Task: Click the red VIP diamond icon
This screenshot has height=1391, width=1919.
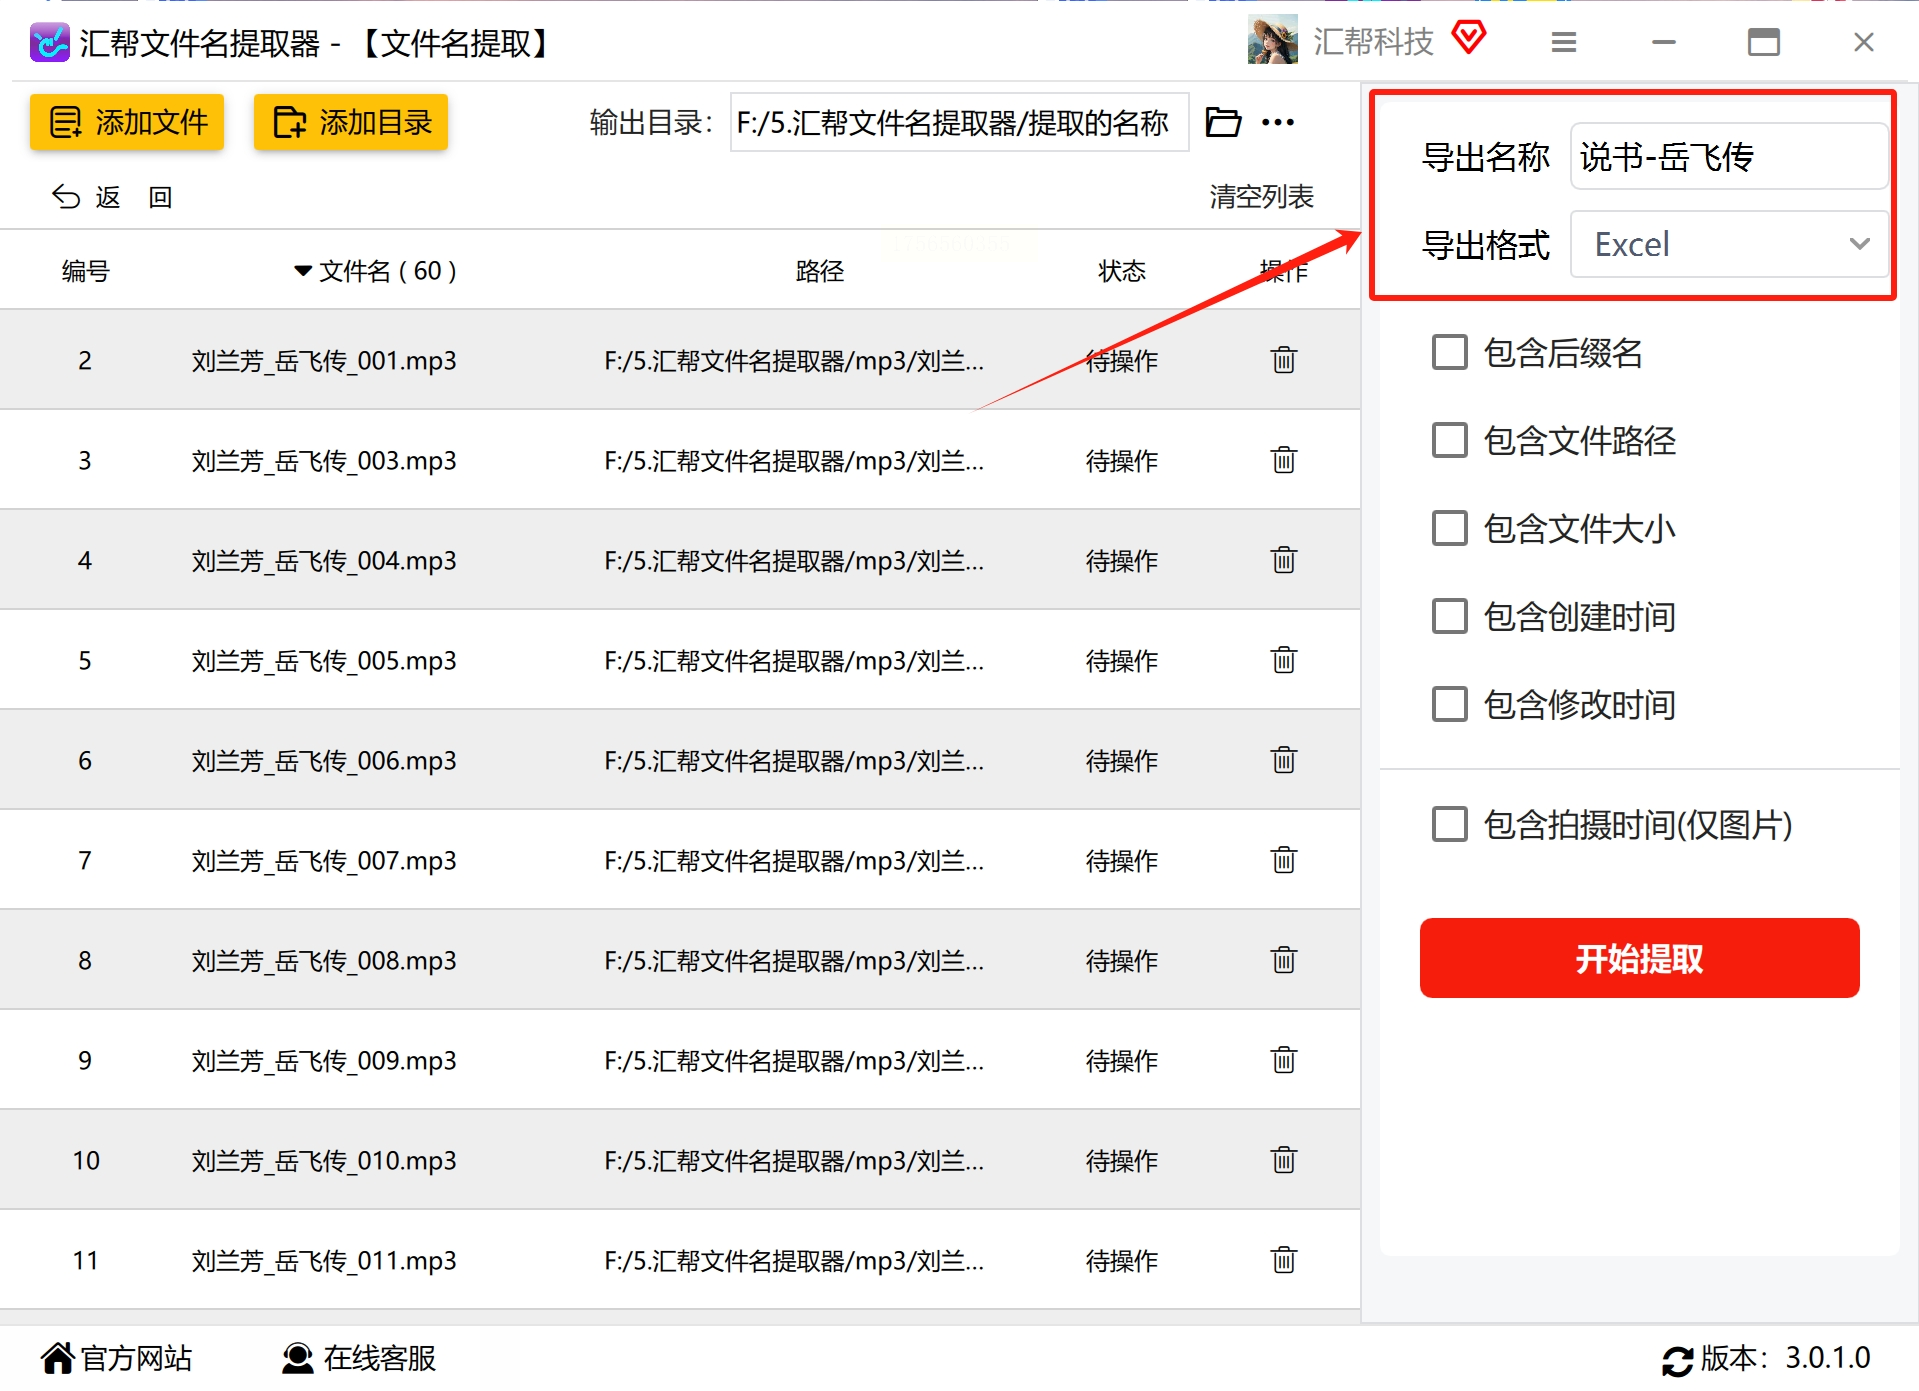Action: pyautogui.click(x=1468, y=38)
